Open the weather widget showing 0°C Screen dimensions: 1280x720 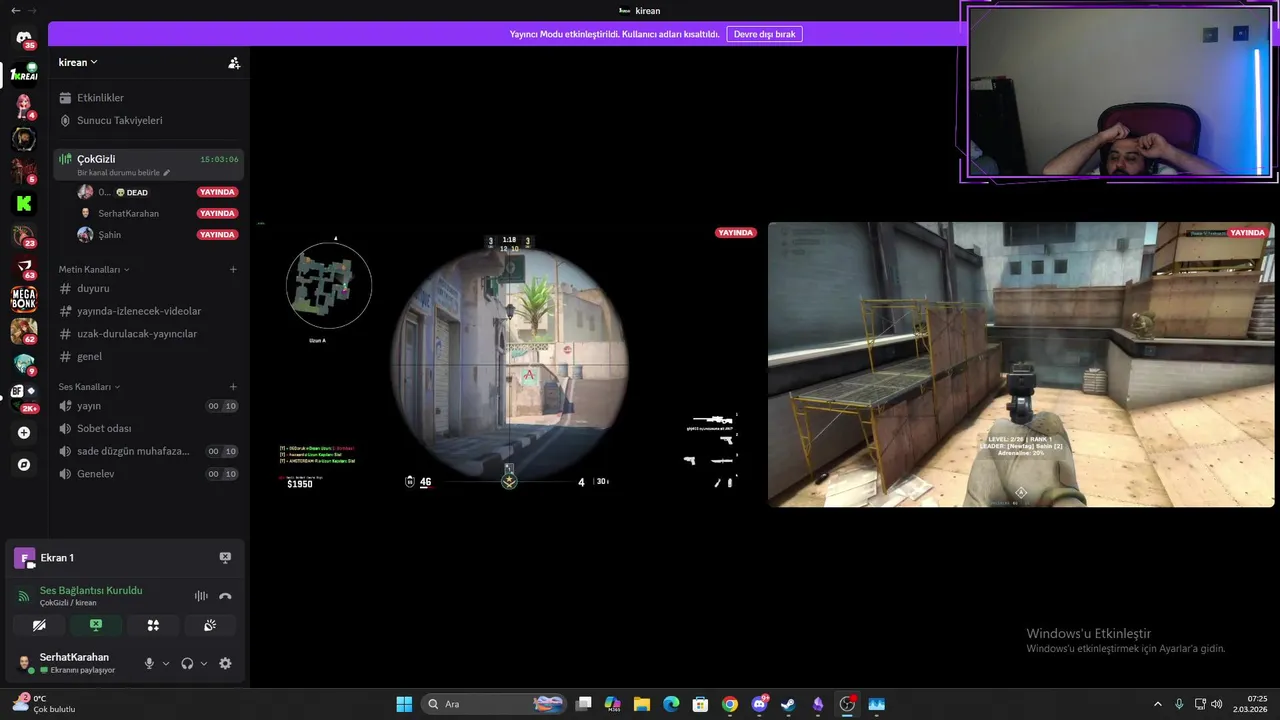click(43, 703)
